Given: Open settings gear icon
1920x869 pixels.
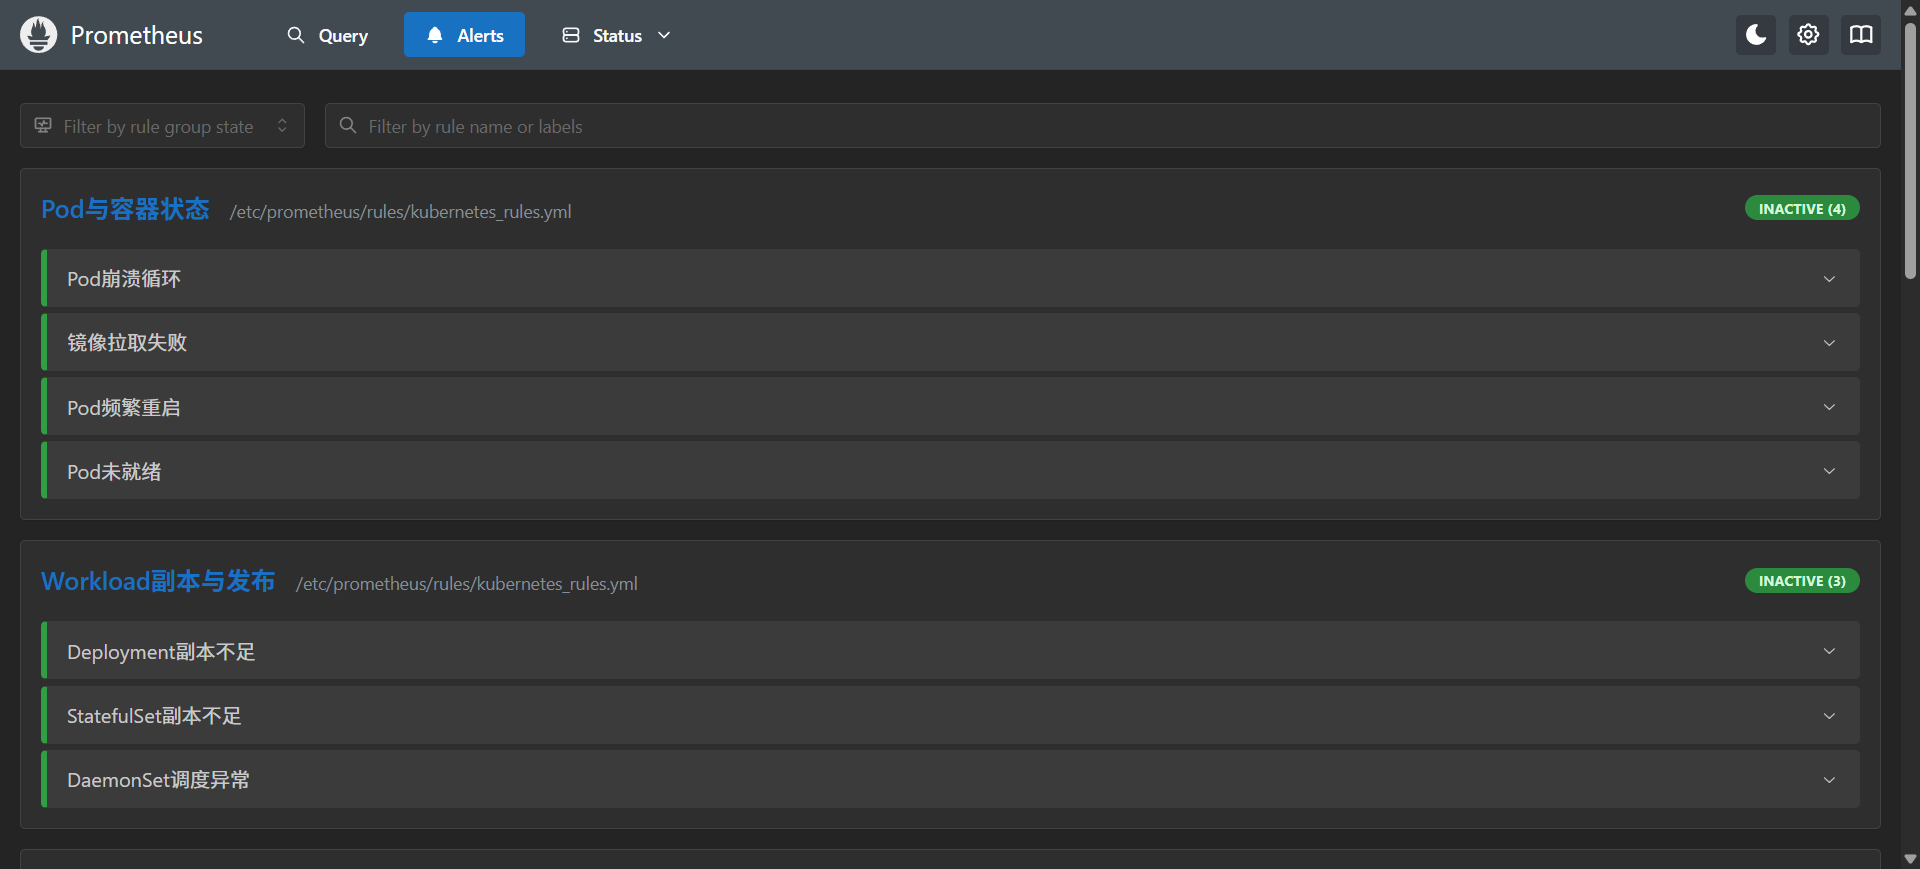Looking at the screenshot, I should pos(1808,35).
